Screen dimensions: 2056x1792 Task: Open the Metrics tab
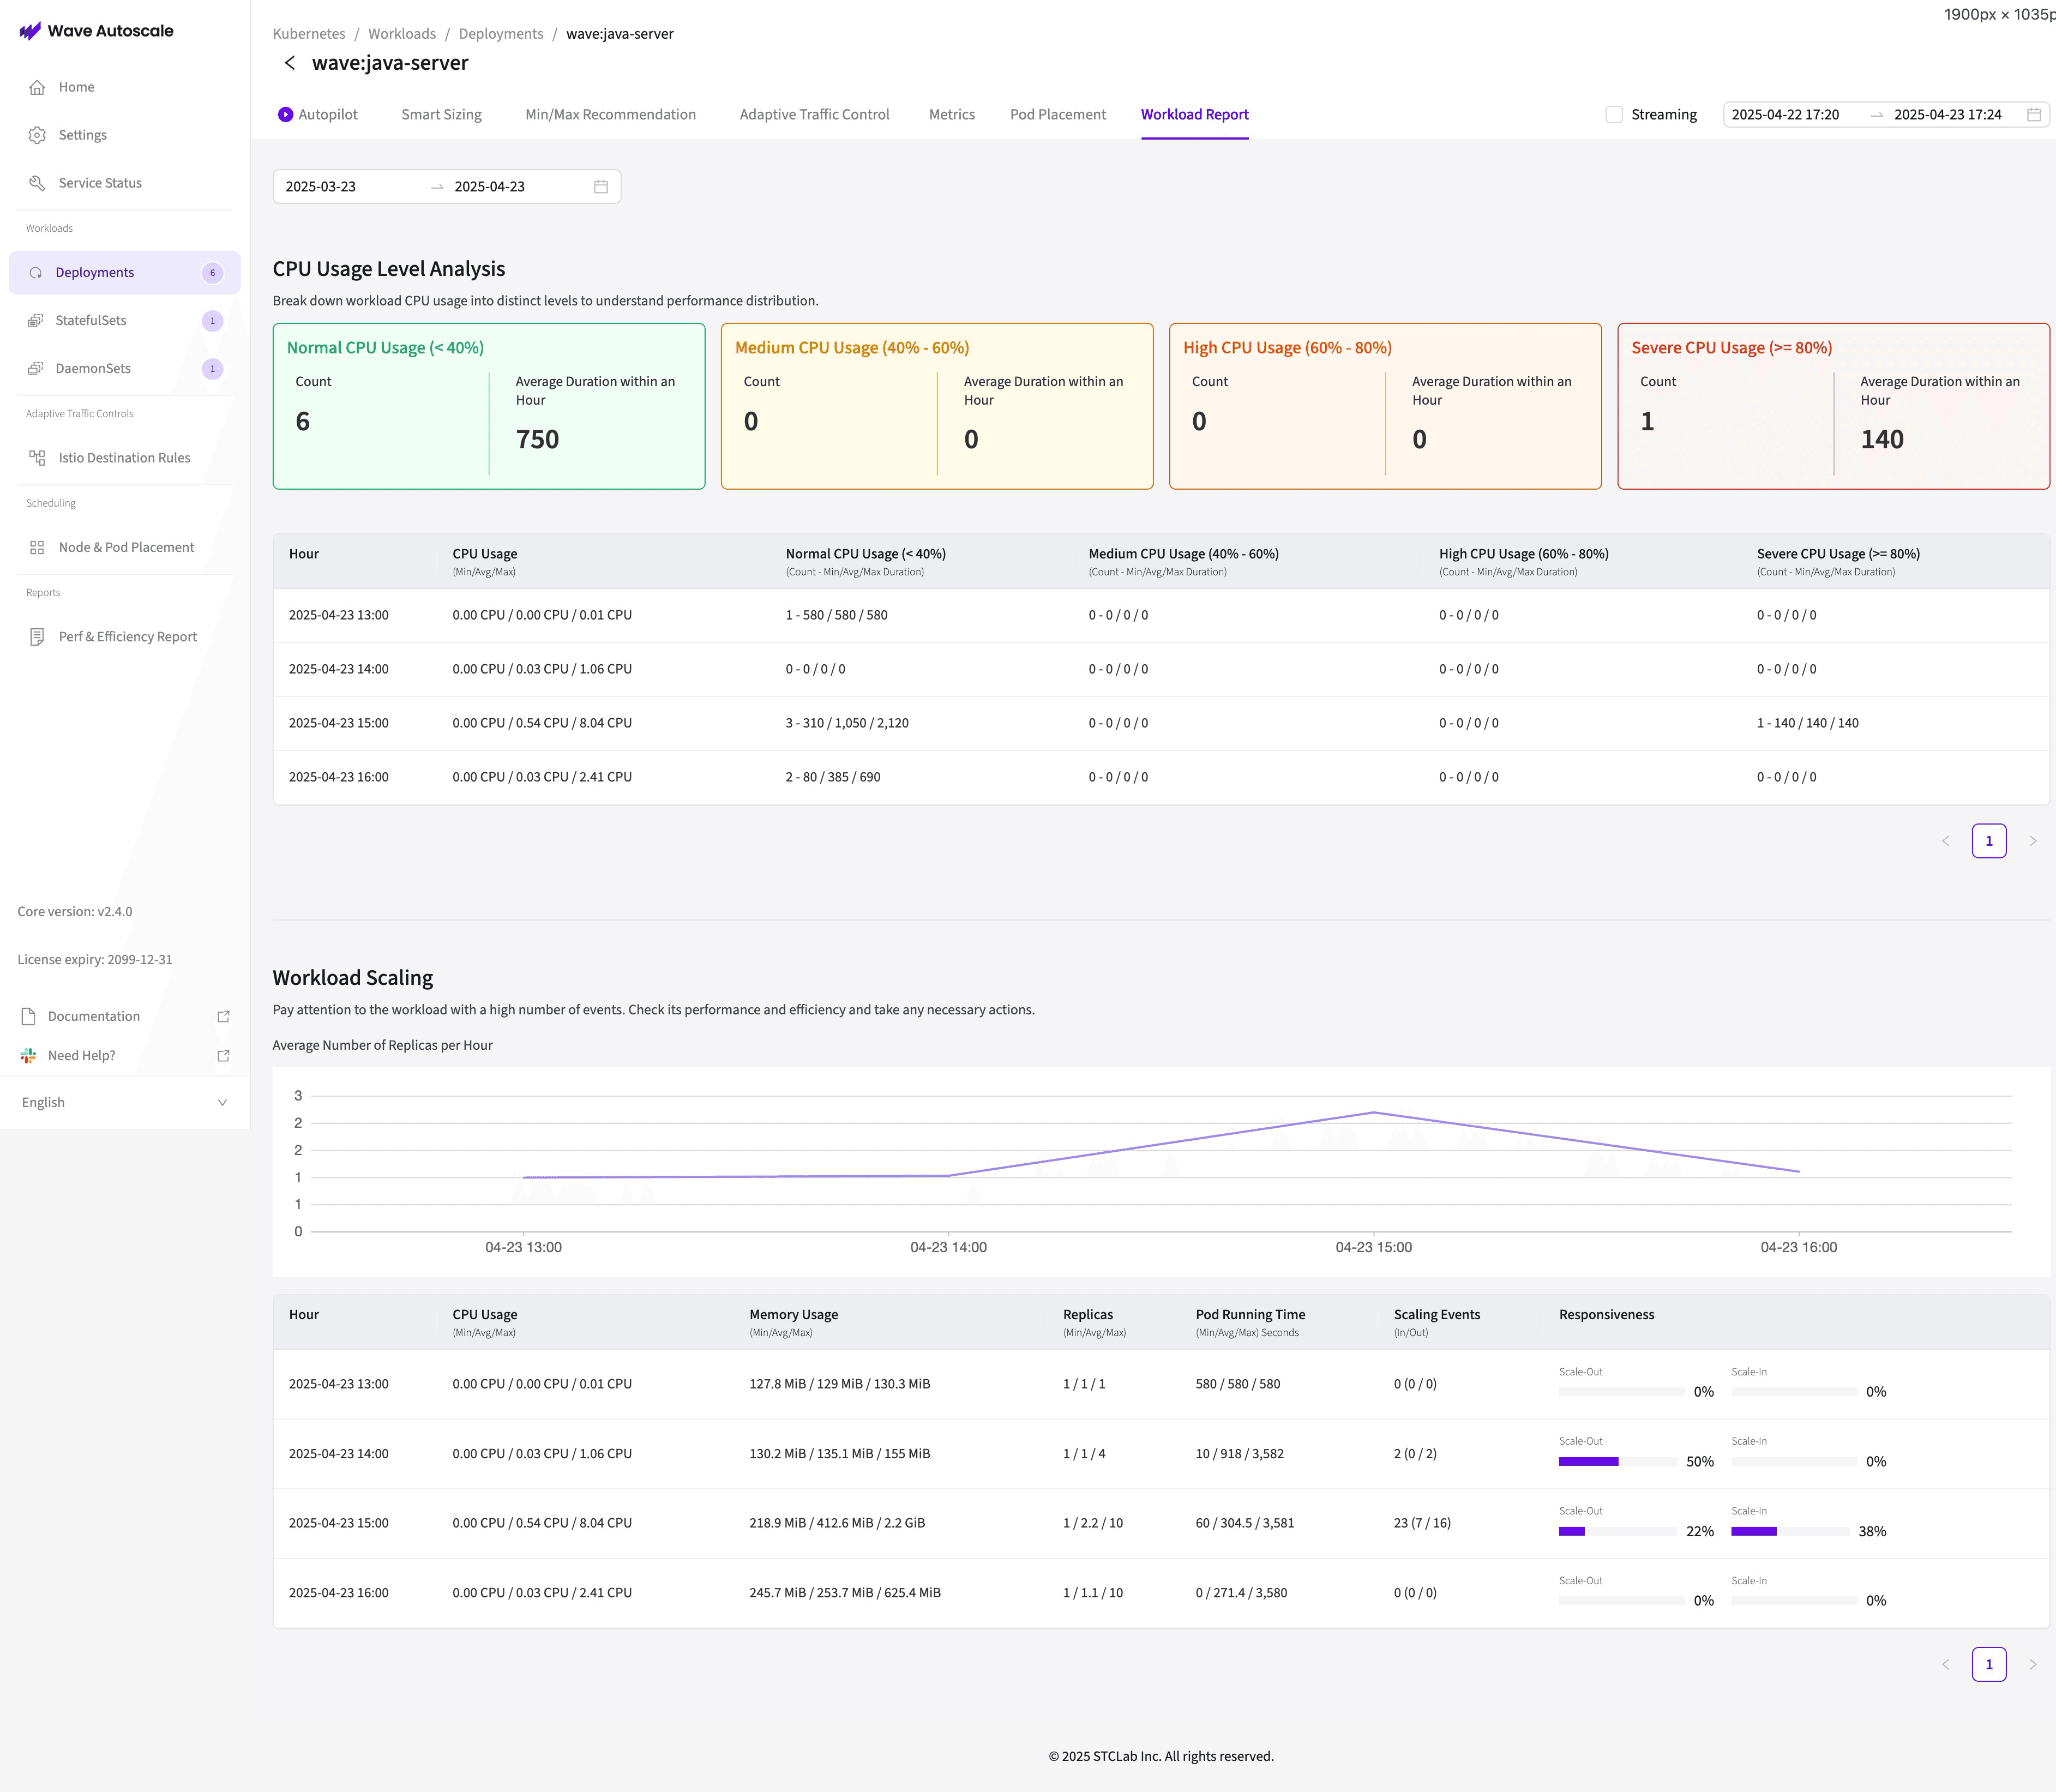951,115
